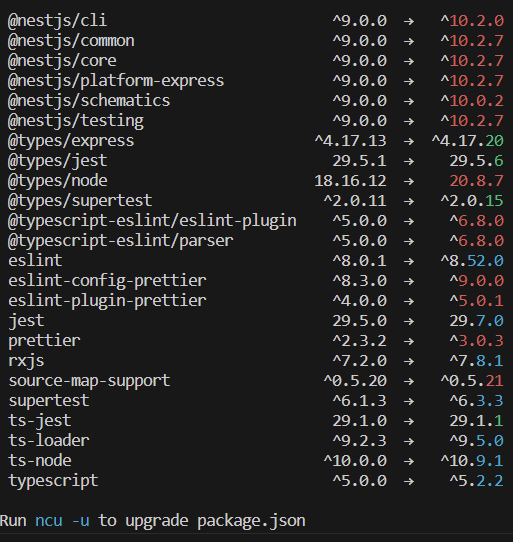This screenshot has height=542, width=513.
Task: Select the @nestjs/cli package name
Action: (x=57, y=21)
